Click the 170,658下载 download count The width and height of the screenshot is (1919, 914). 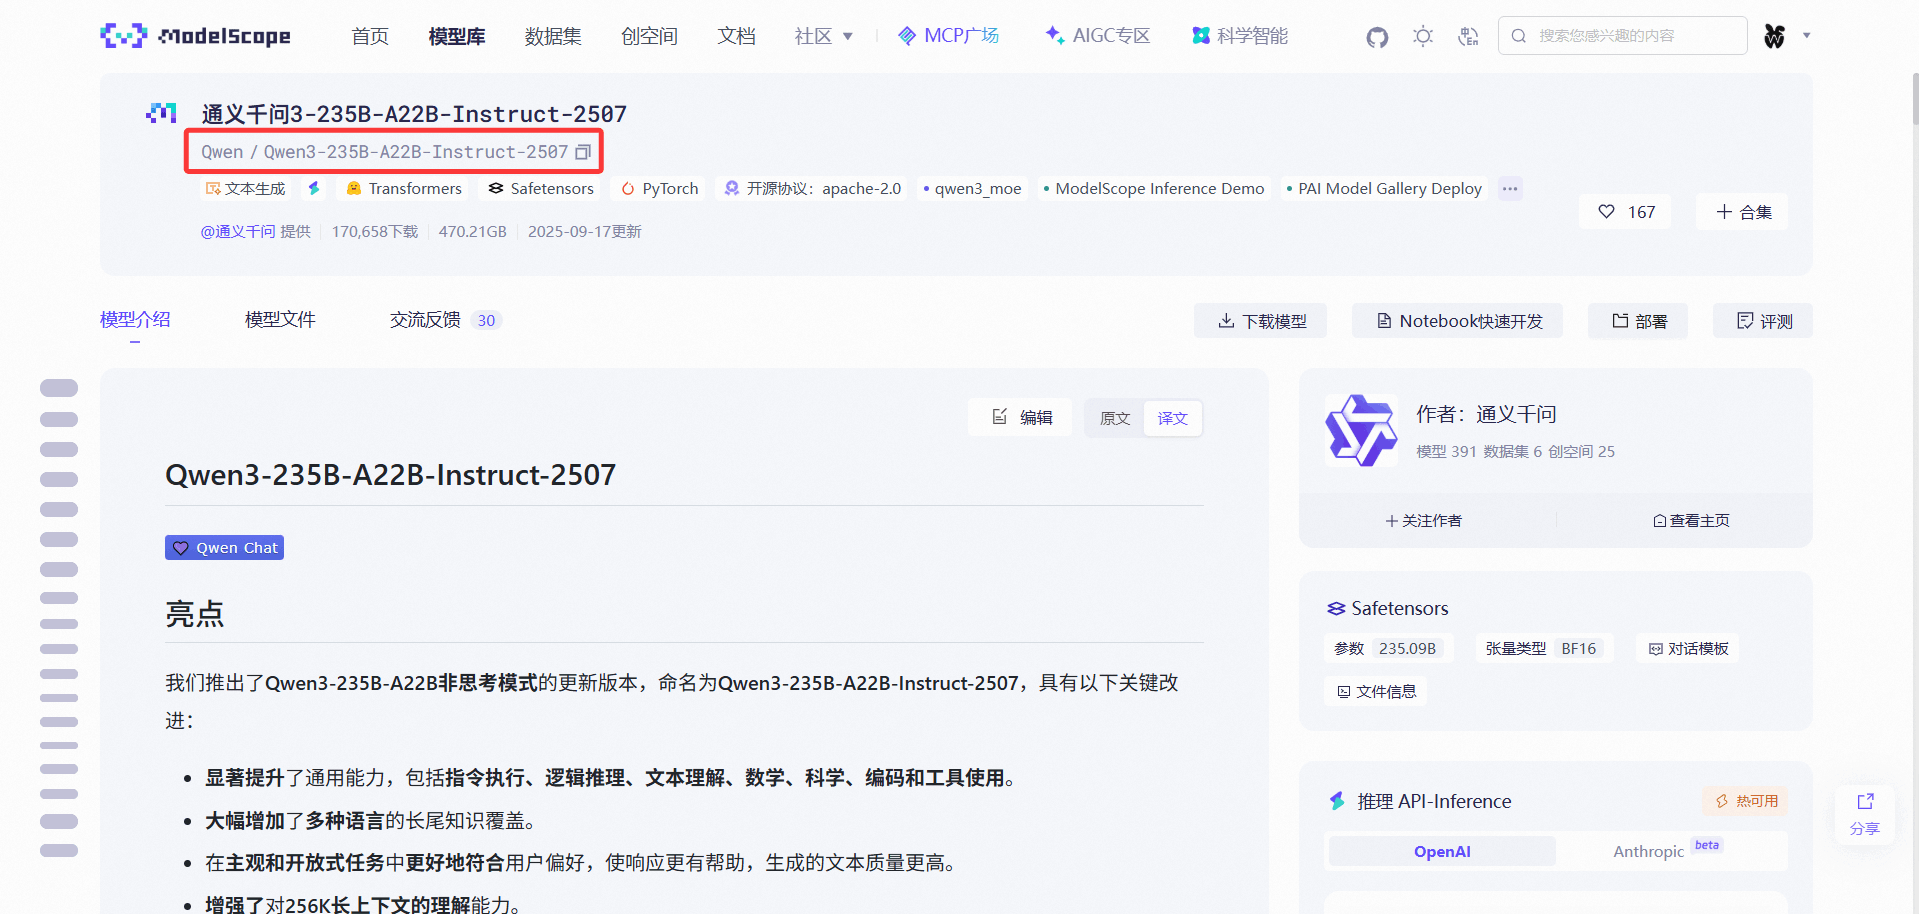click(375, 232)
